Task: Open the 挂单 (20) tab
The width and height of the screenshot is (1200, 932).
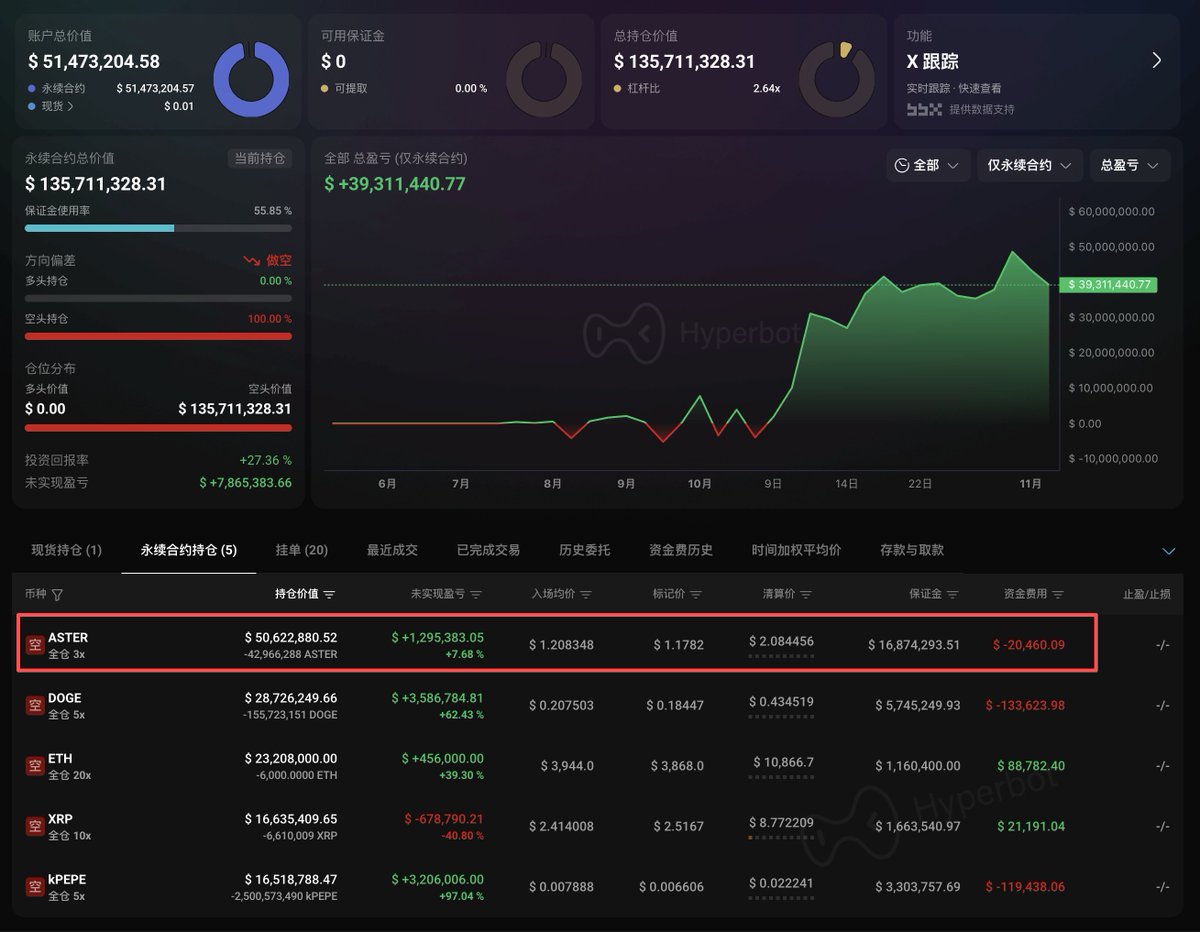Action: coord(302,550)
